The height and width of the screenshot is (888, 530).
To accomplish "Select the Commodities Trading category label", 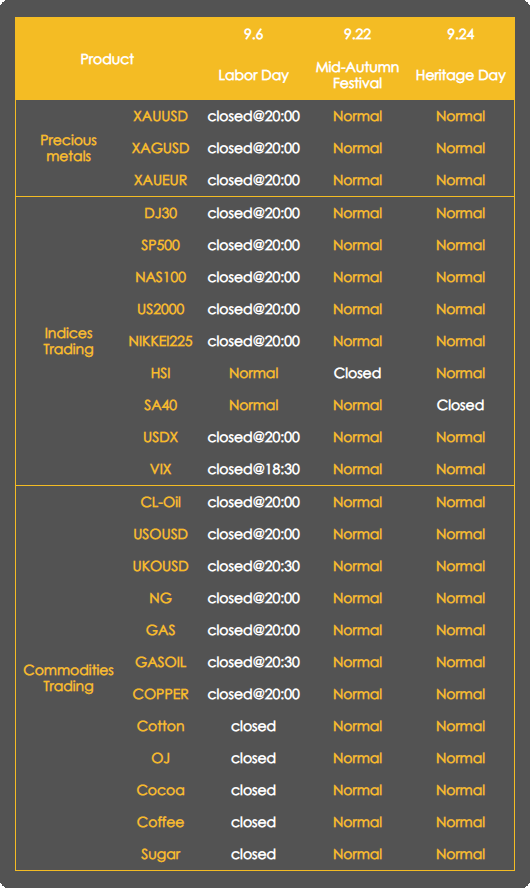I will (69, 678).
